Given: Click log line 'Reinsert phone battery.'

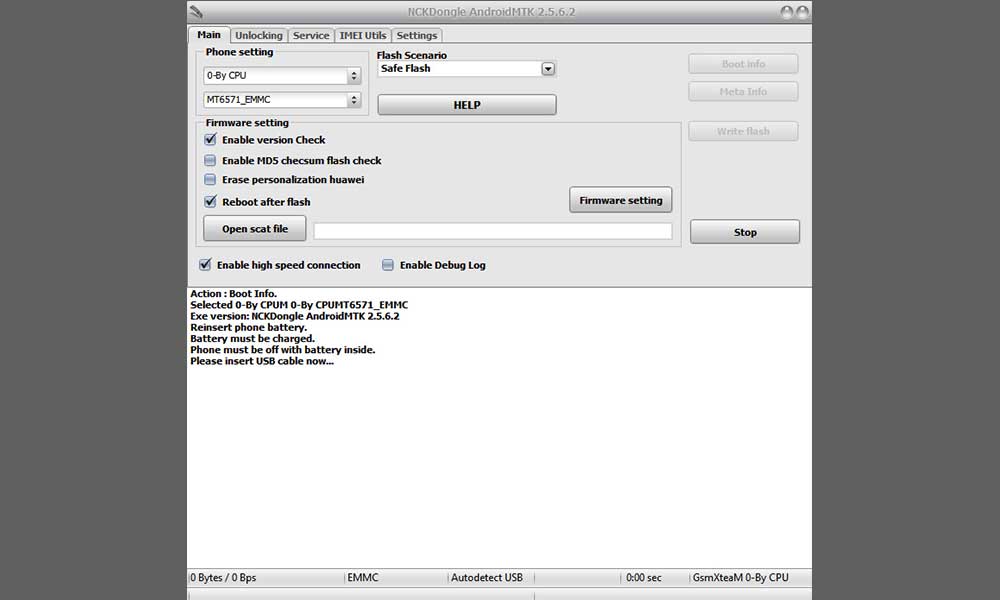Looking at the screenshot, I should click(248, 327).
